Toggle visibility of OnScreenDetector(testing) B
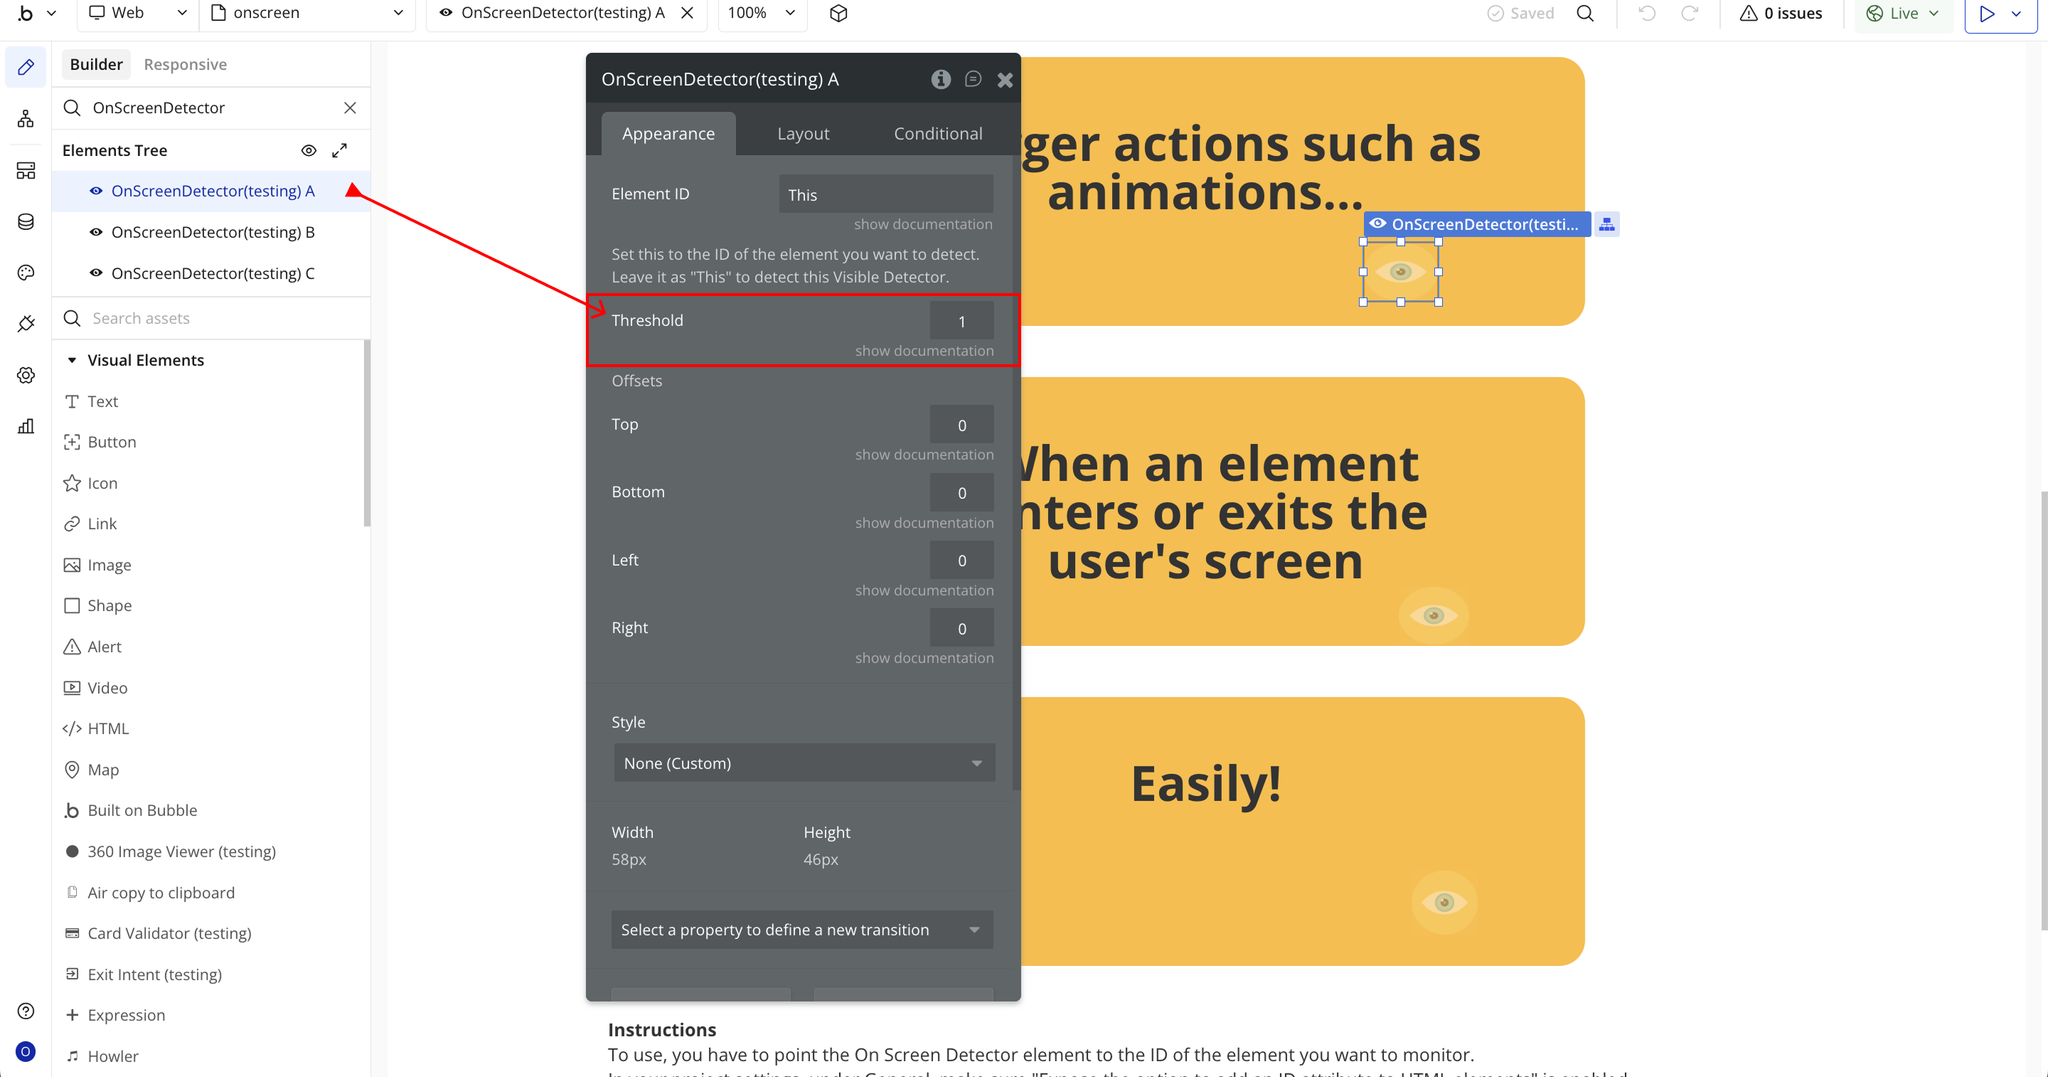Screen dimensions: 2048x1077 point(96,233)
